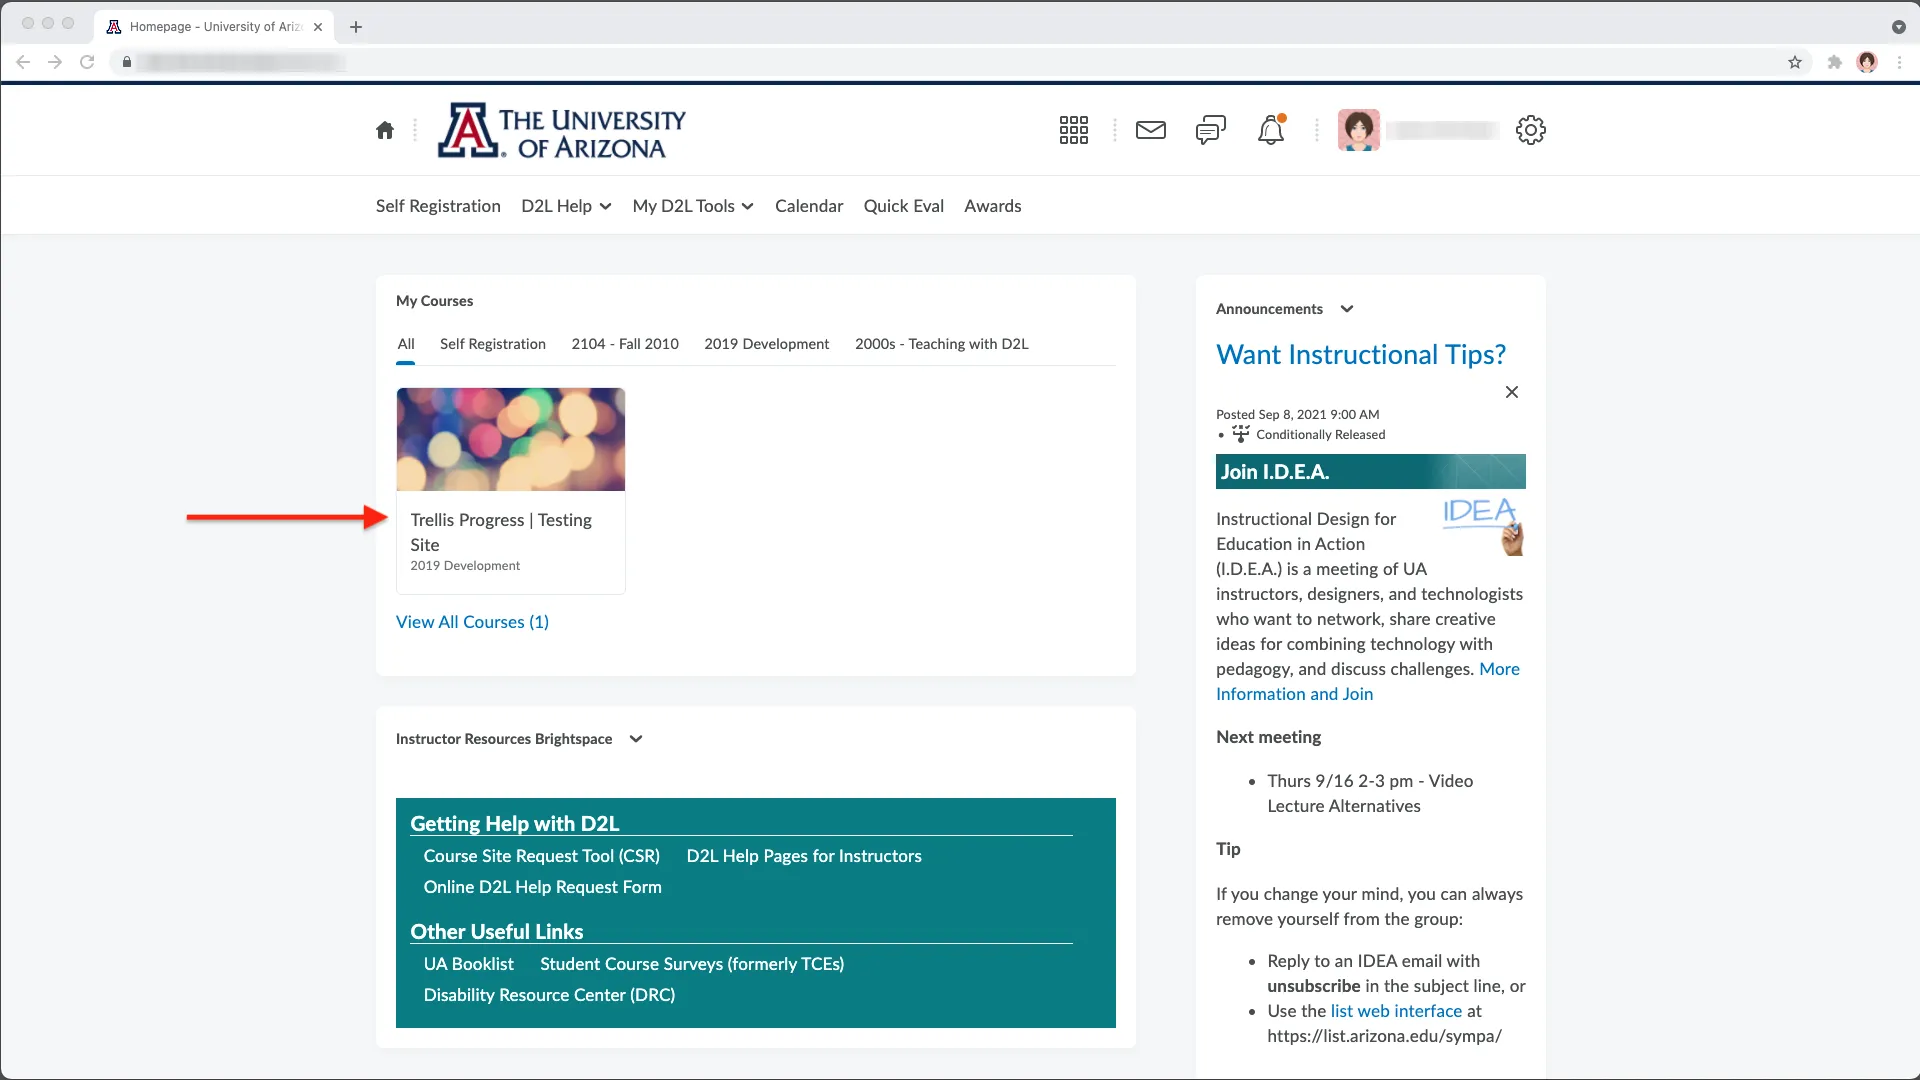
Task: Select the 2019 Development courses tab
Action: pyautogui.click(x=766, y=343)
